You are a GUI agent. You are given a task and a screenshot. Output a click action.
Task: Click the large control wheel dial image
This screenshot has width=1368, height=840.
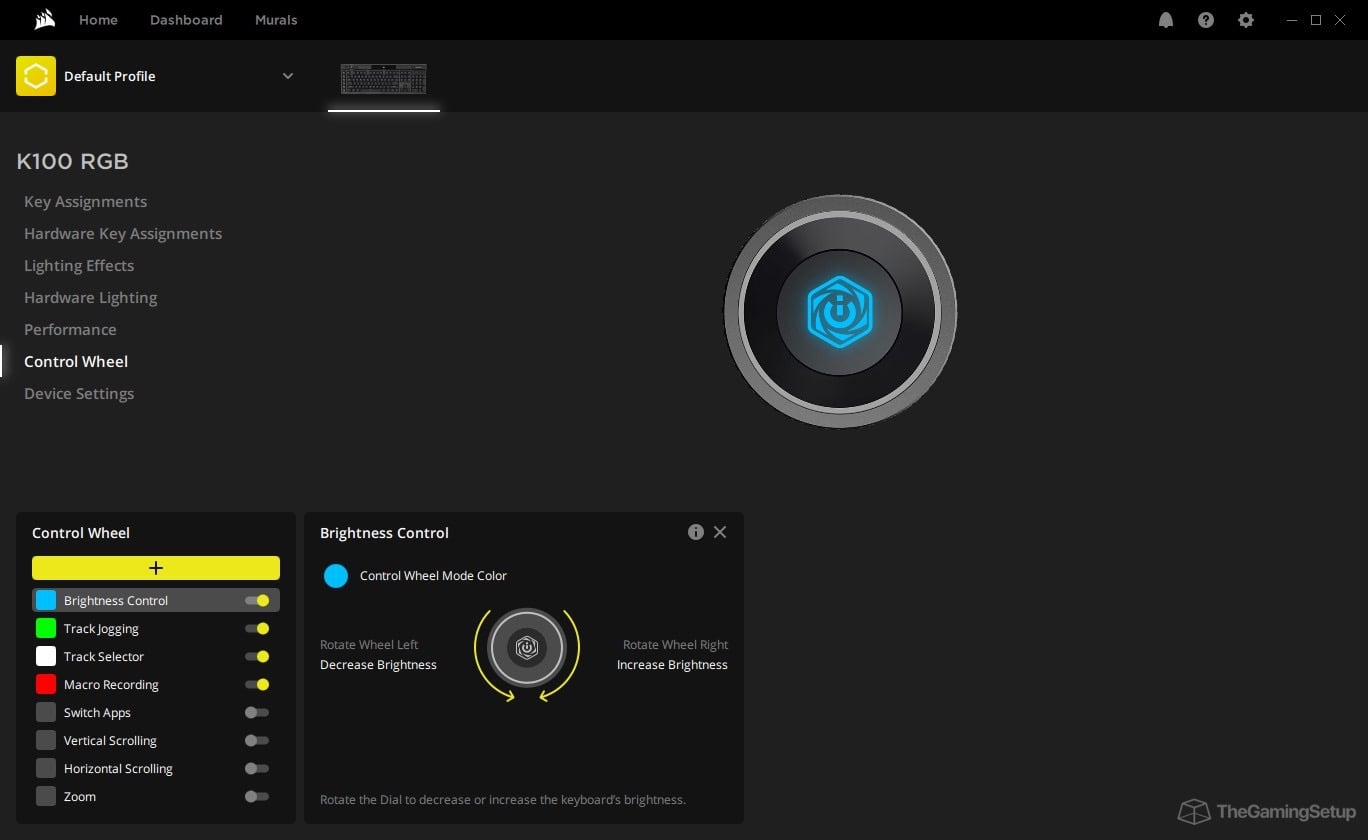pos(839,312)
